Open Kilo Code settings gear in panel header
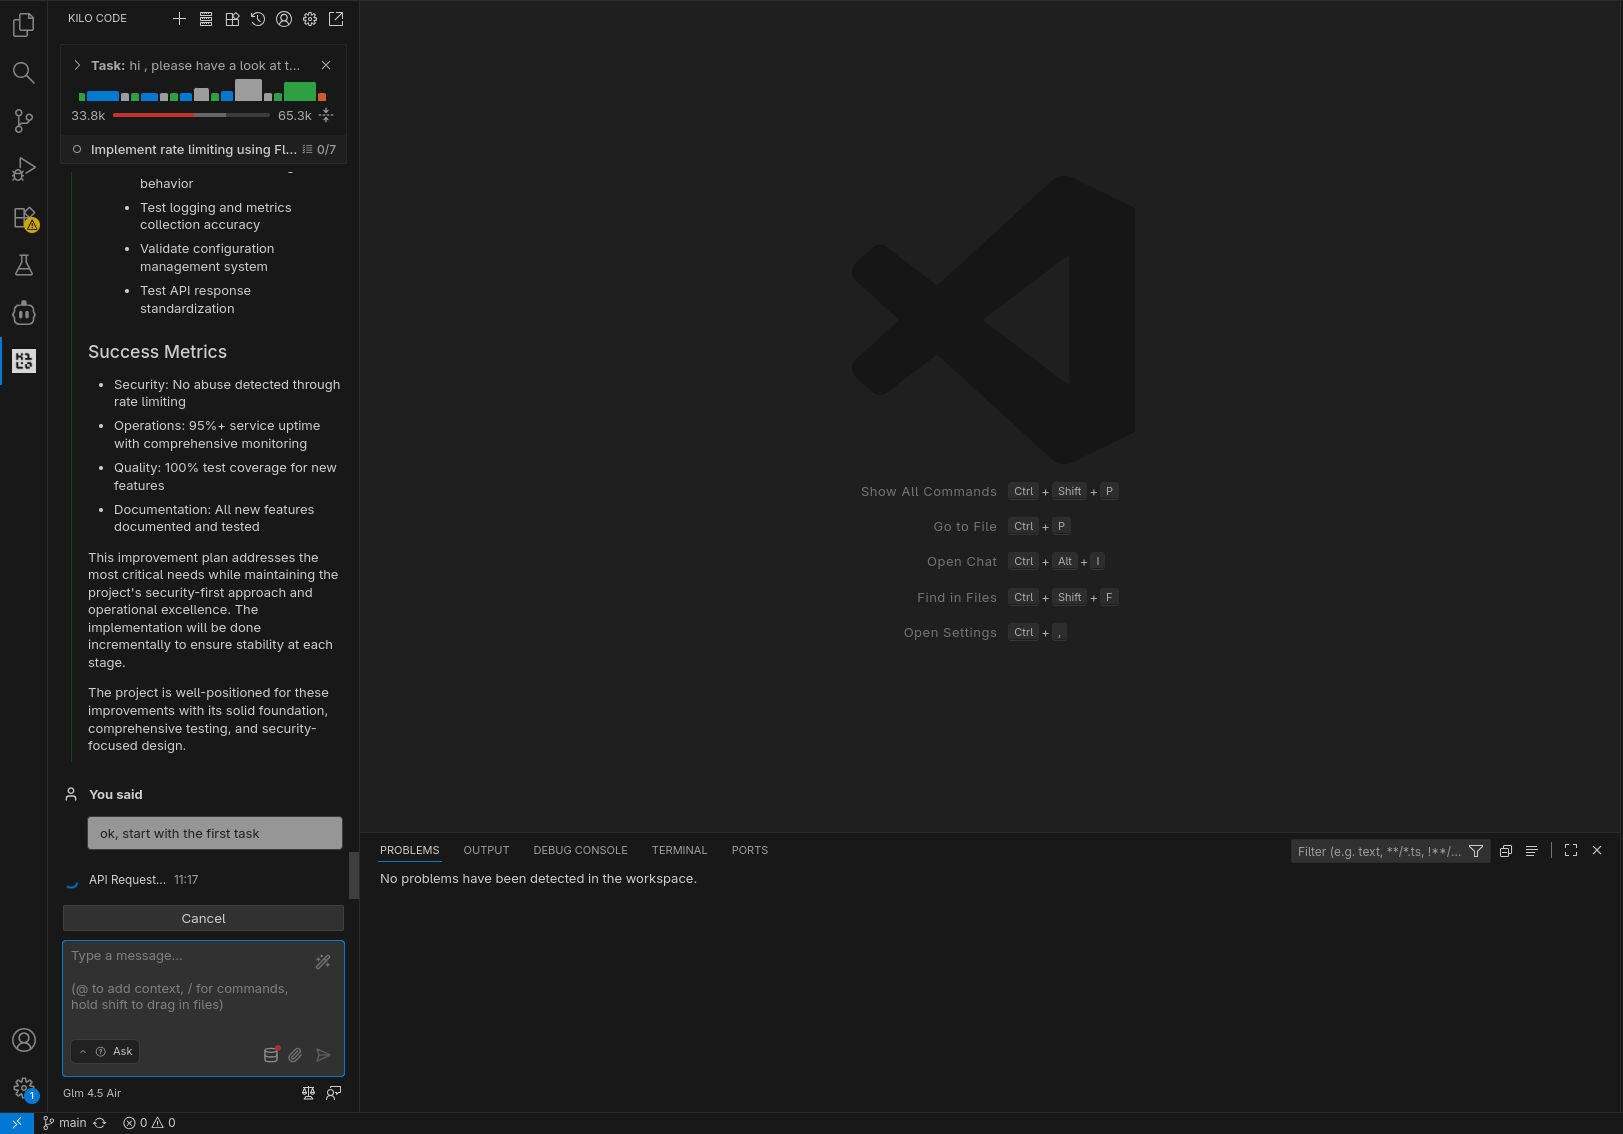 point(310,19)
